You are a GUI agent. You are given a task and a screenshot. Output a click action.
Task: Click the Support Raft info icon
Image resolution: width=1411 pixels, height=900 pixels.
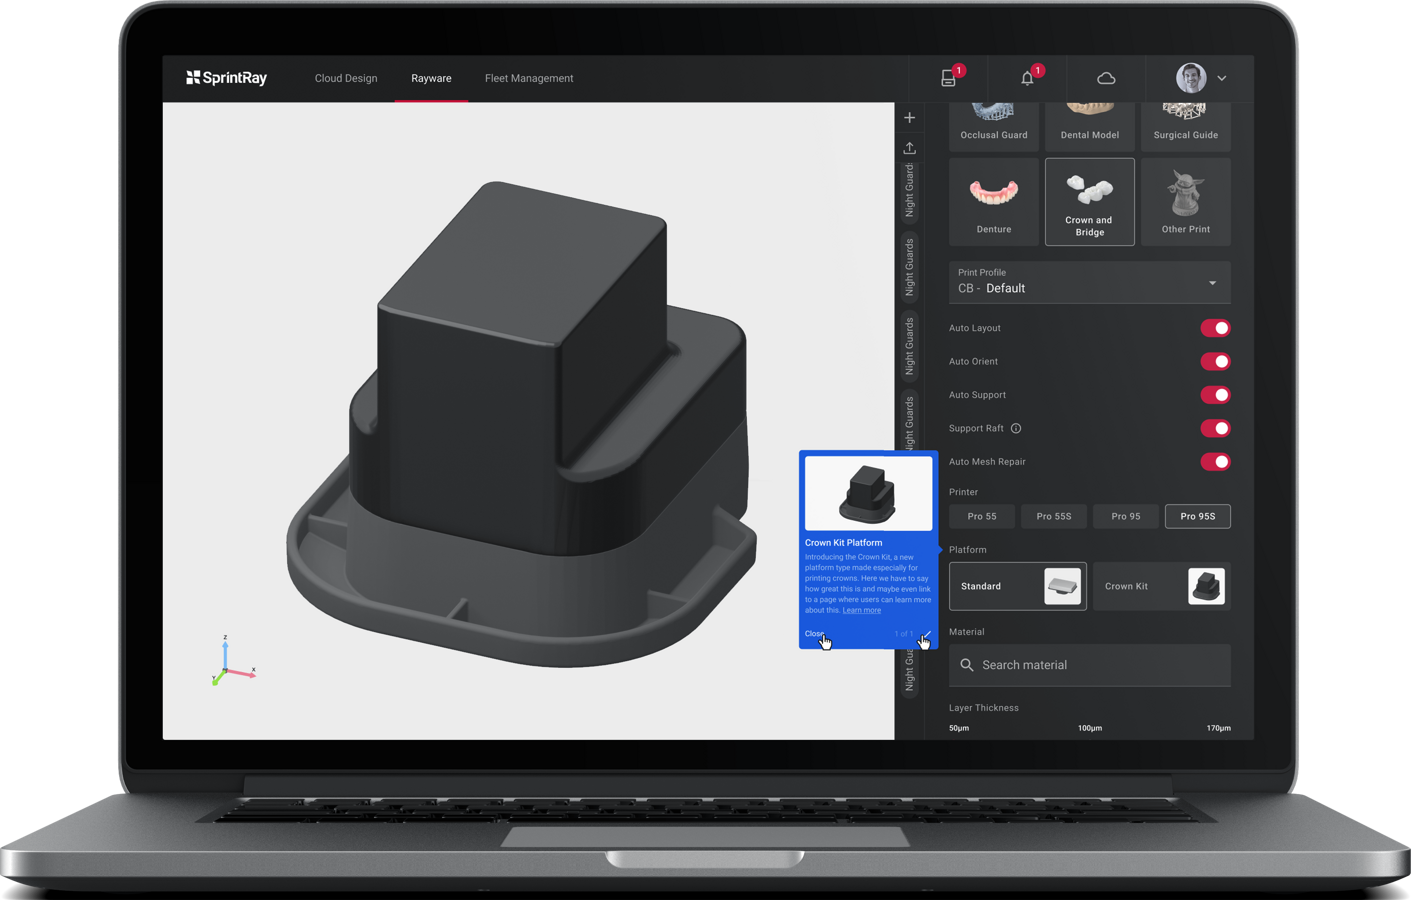[x=1016, y=428]
